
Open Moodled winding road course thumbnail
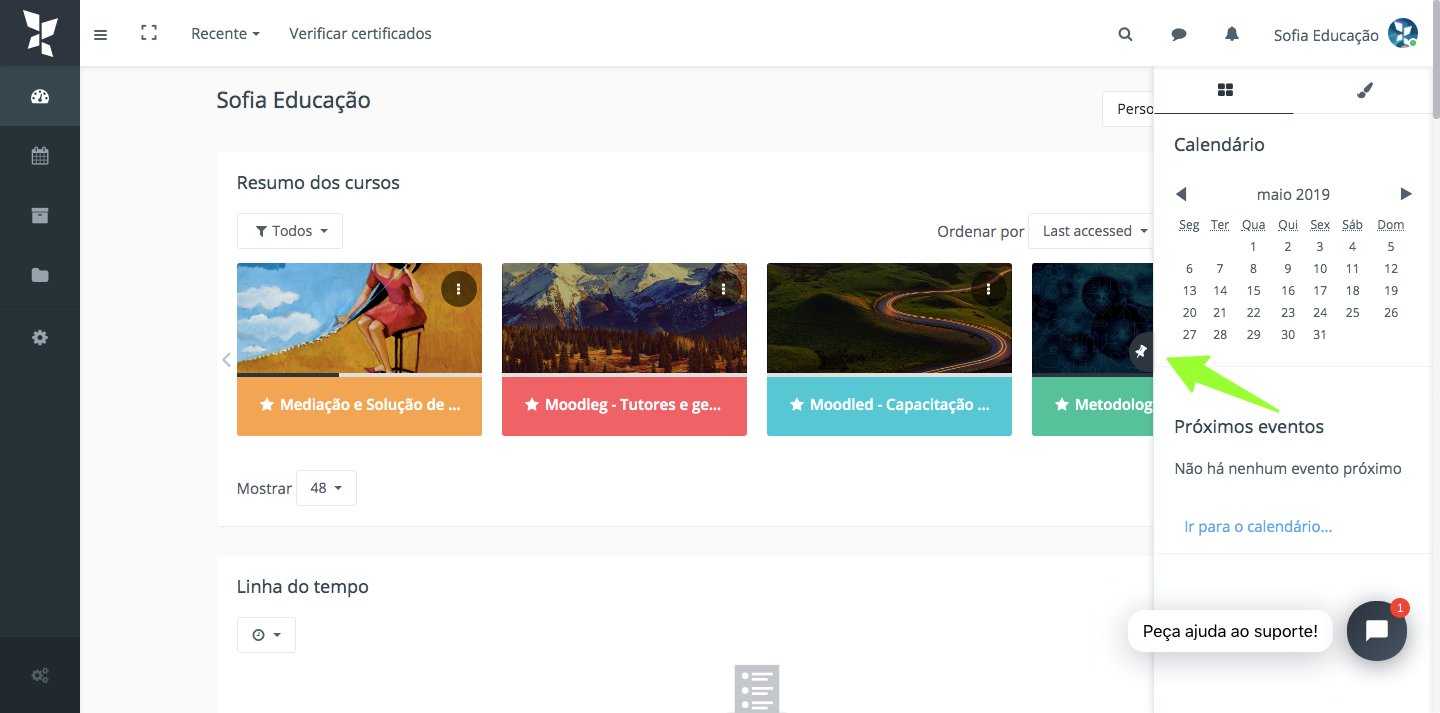(889, 318)
